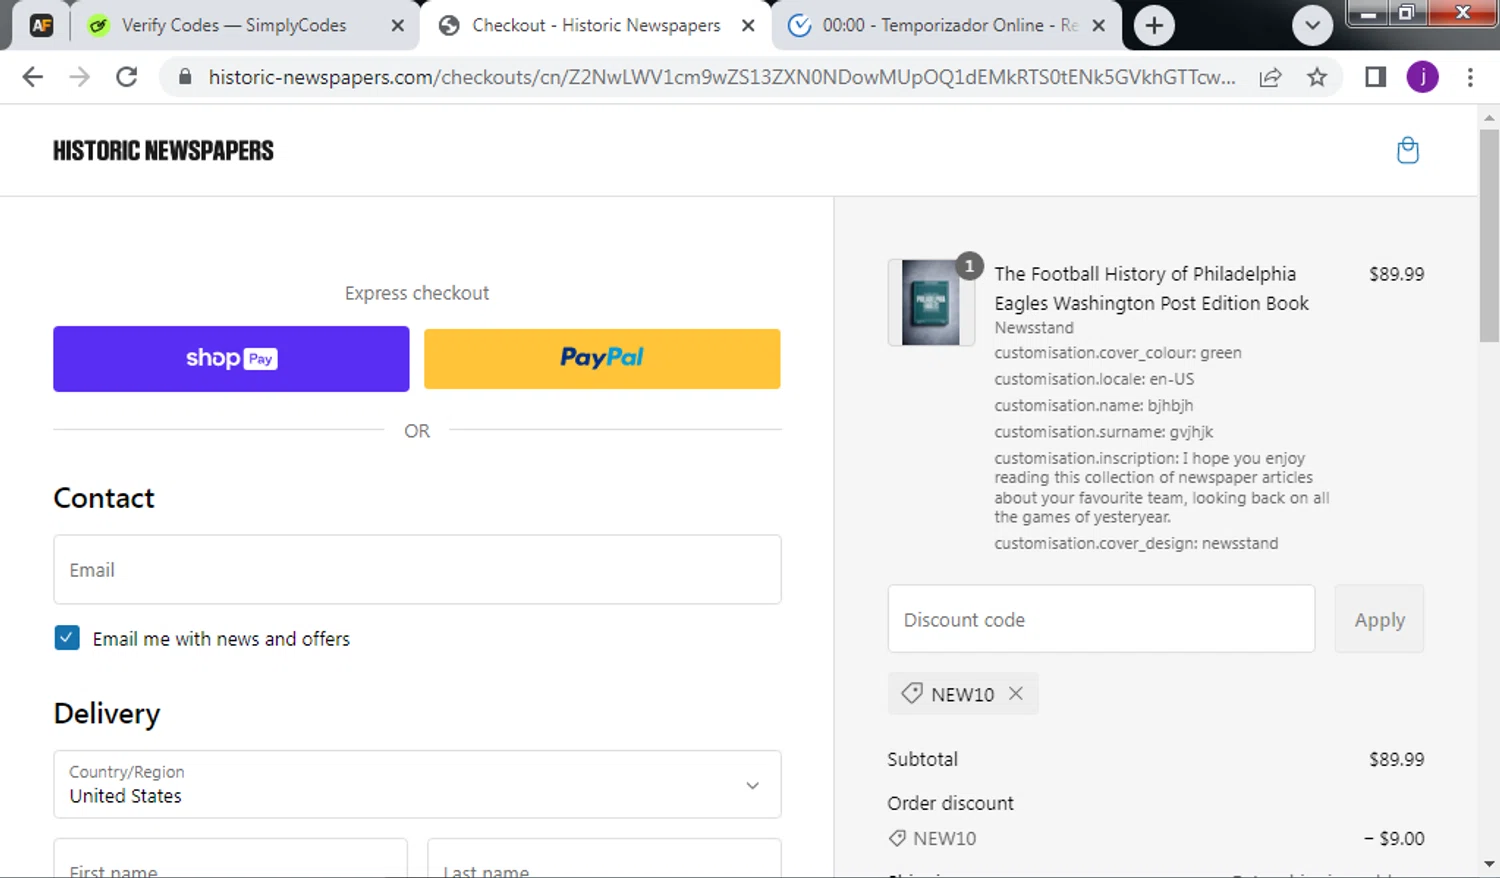Pay with Shop Pay express button
1500x878 pixels.
pyautogui.click(x=231, y=359)
